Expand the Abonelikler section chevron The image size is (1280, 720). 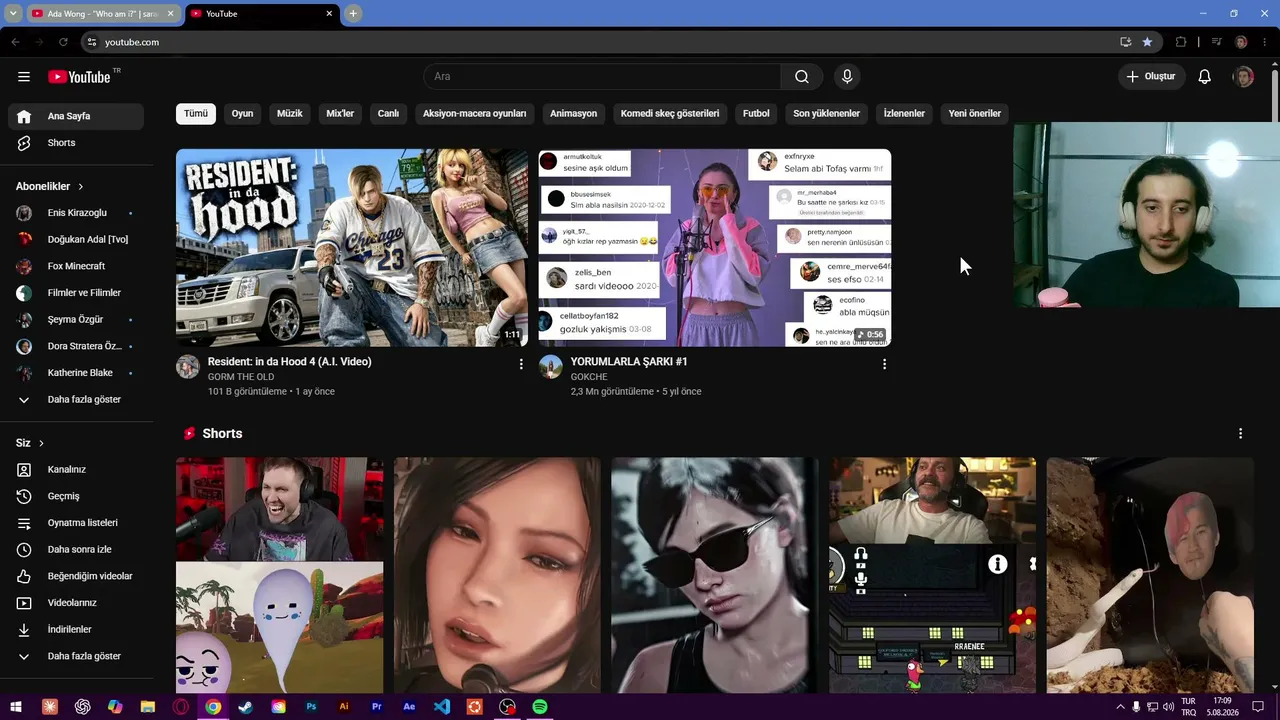pos(81,187)
